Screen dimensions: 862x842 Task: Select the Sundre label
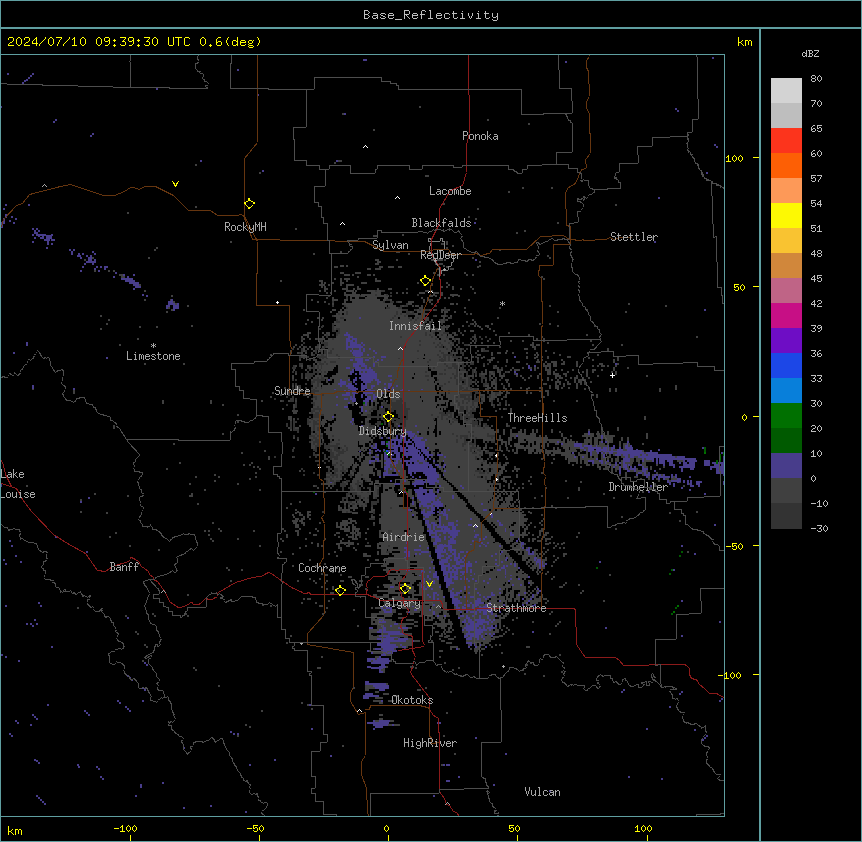point(292,391)
